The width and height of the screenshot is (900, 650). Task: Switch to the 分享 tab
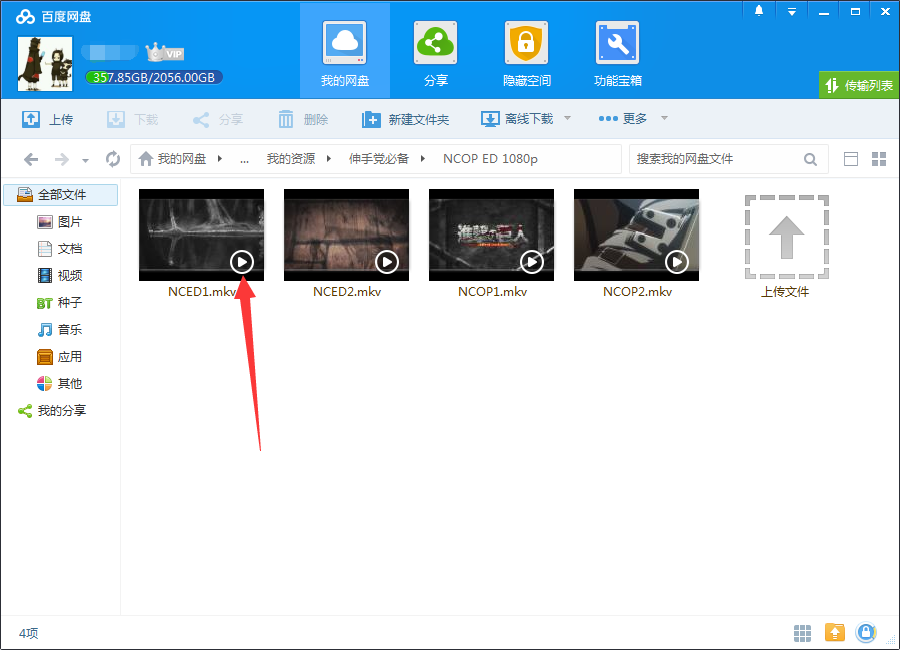(436, 53)
